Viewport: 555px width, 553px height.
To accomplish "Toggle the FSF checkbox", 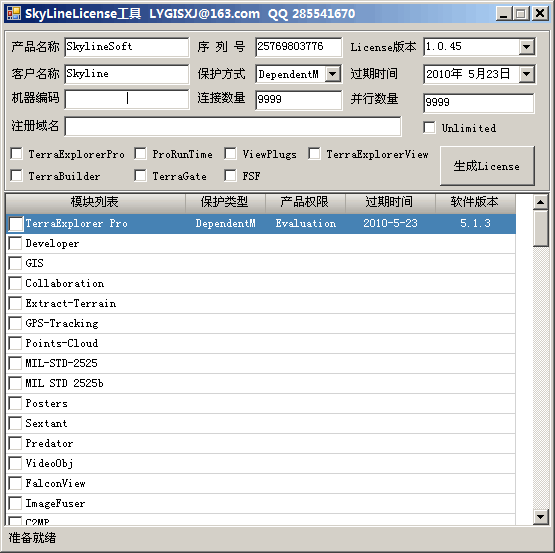I will [230, 175].
